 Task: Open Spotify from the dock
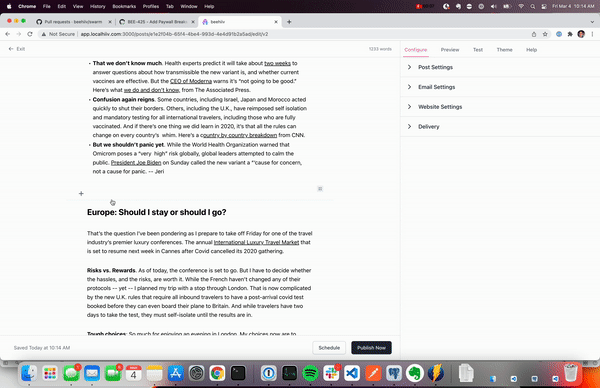(x=310, y=373)
